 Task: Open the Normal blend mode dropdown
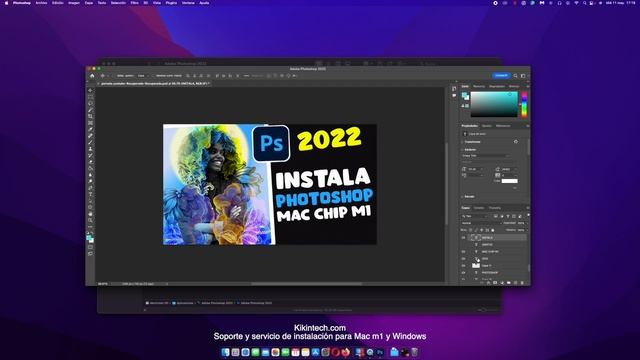(x=481, y=223)
